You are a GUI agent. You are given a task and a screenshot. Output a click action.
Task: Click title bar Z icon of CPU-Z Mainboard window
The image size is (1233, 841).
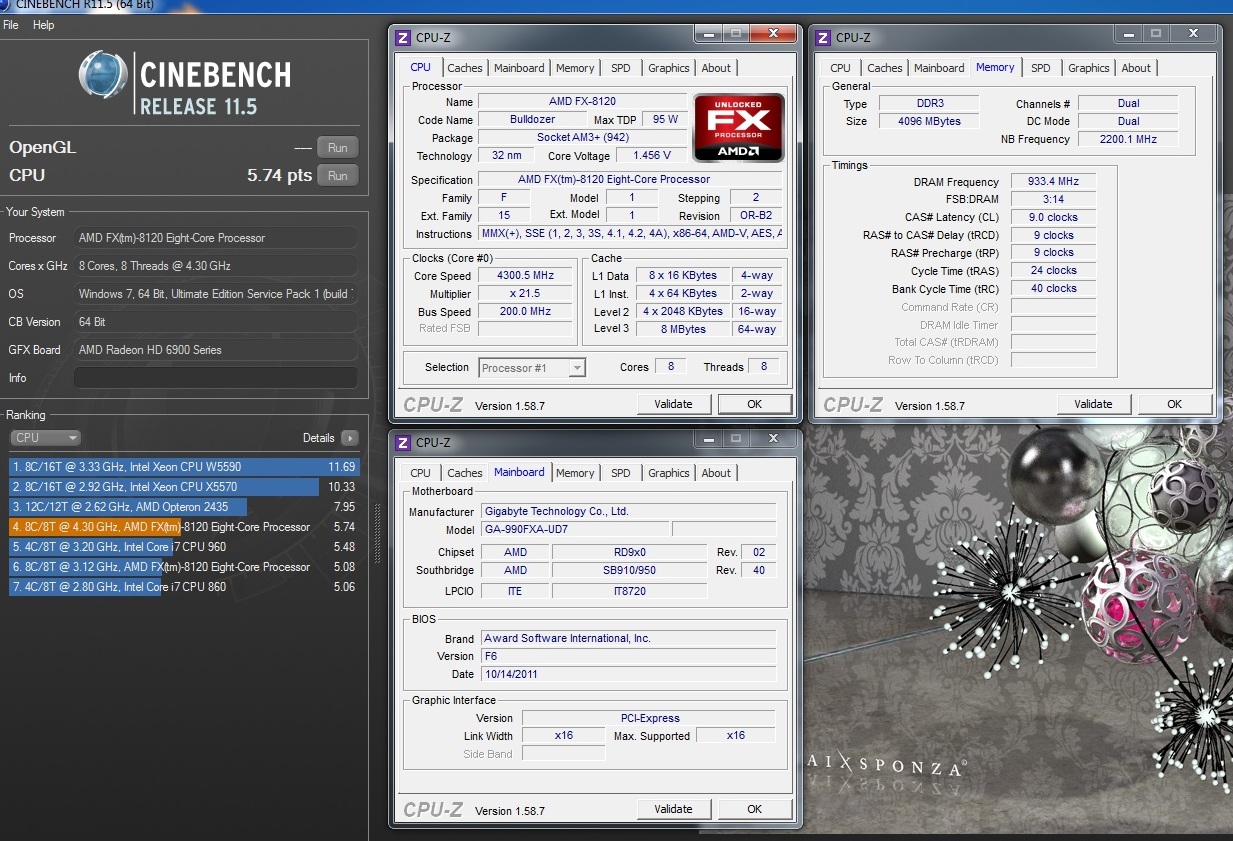tap(403, 443)
